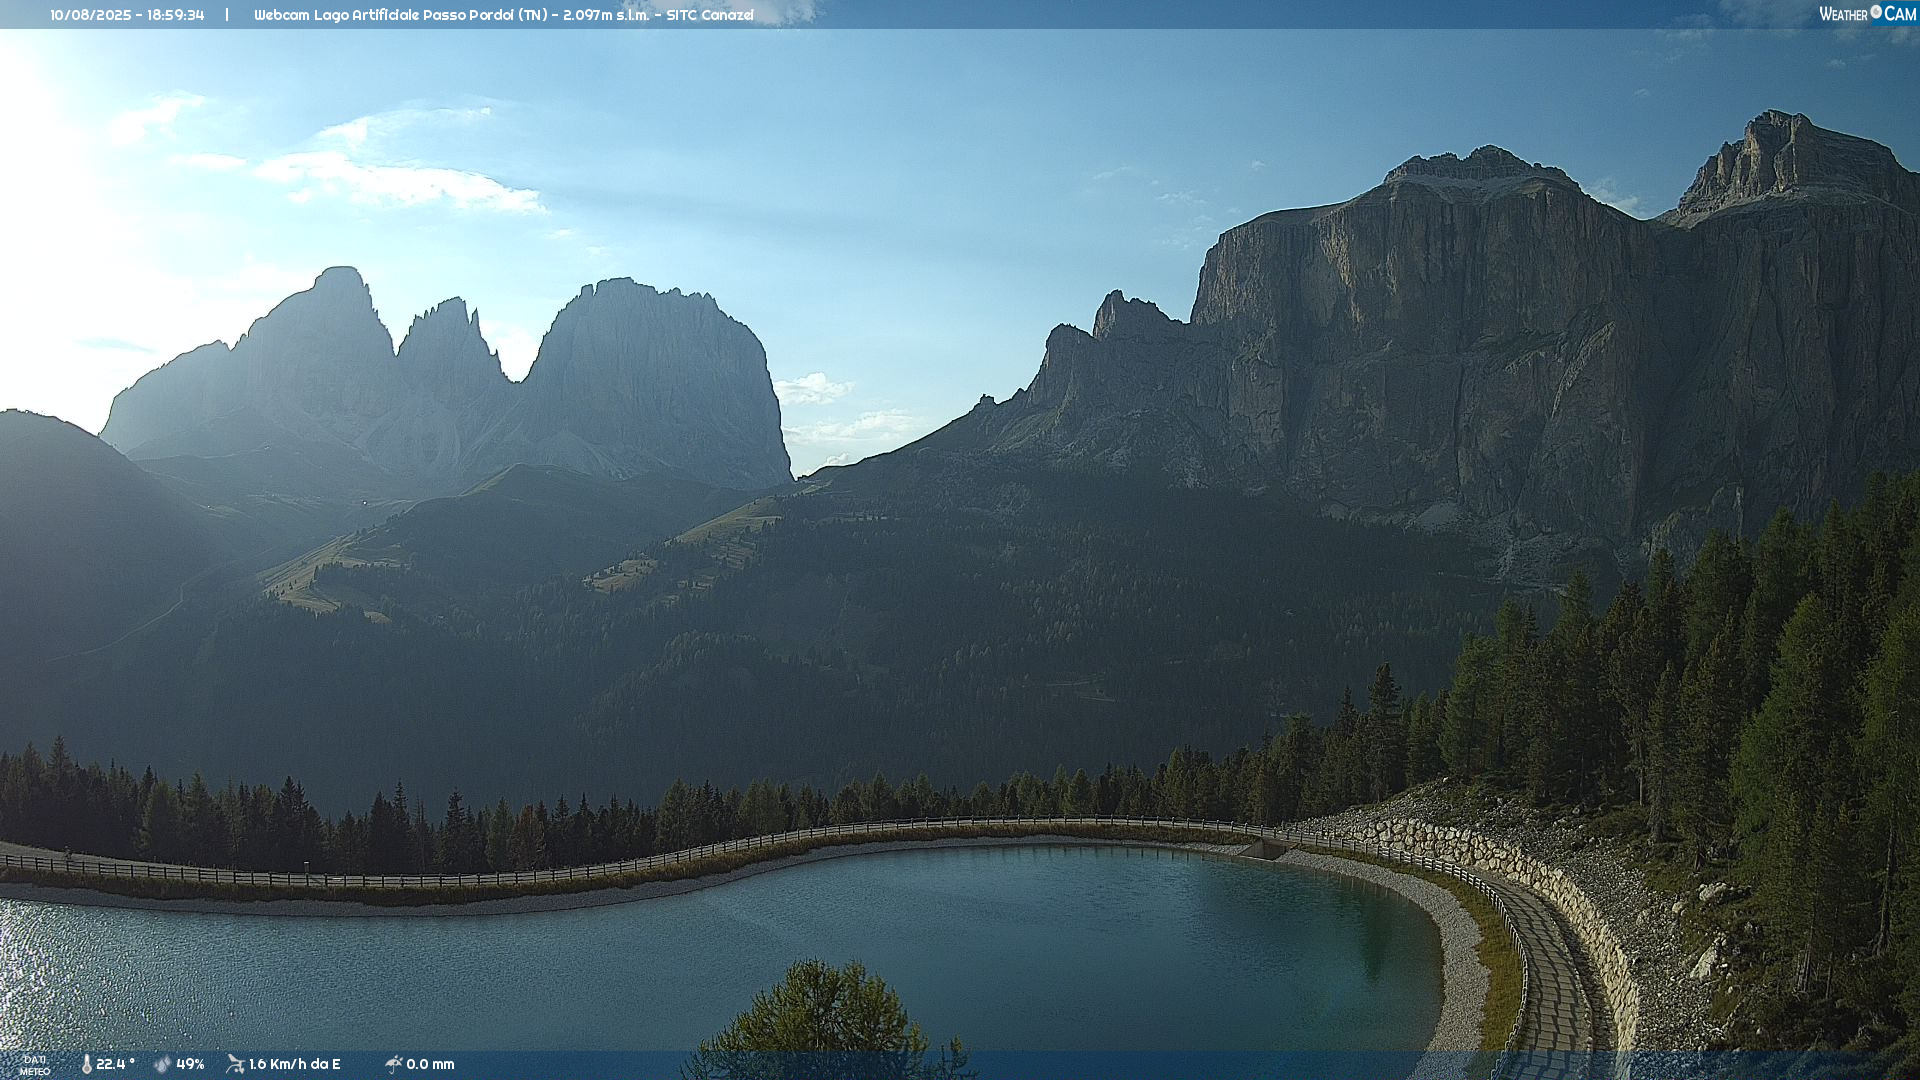The height and width of the screenshot is (1080, 1920).
Task: Select the wind reading '1.6 Km/h da E'
Action: (x=295, y=1064)
